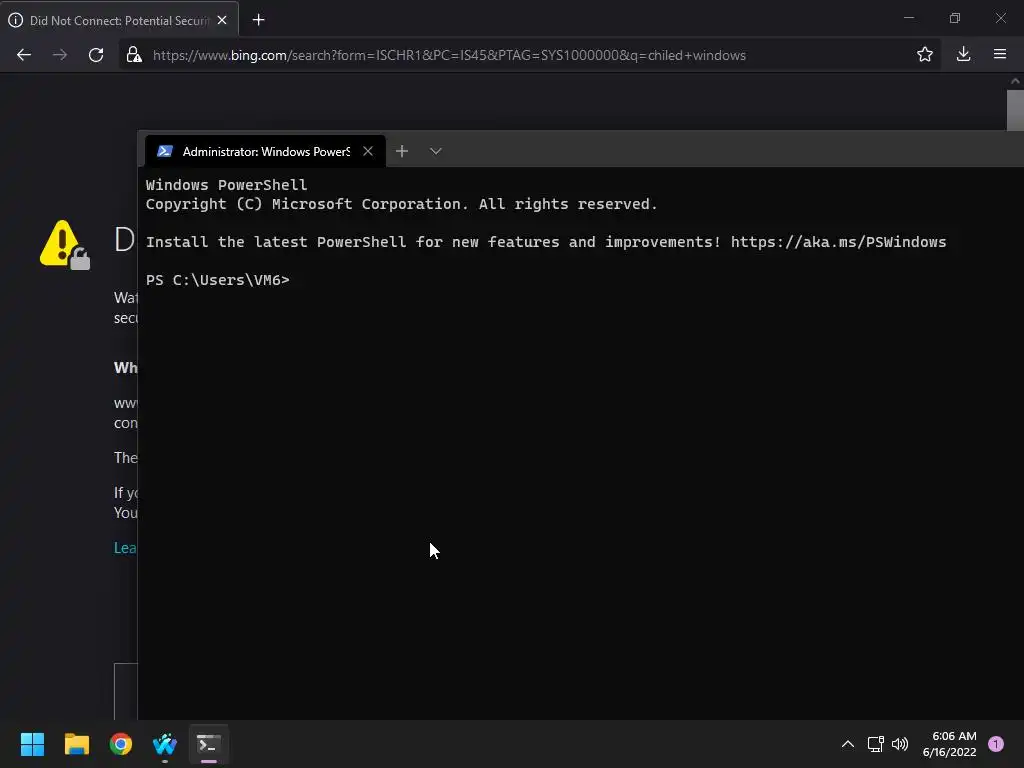Viewport: 1024px width, 768px height.
Task: Click the yellow security warning icon
Action: point(65,245)
